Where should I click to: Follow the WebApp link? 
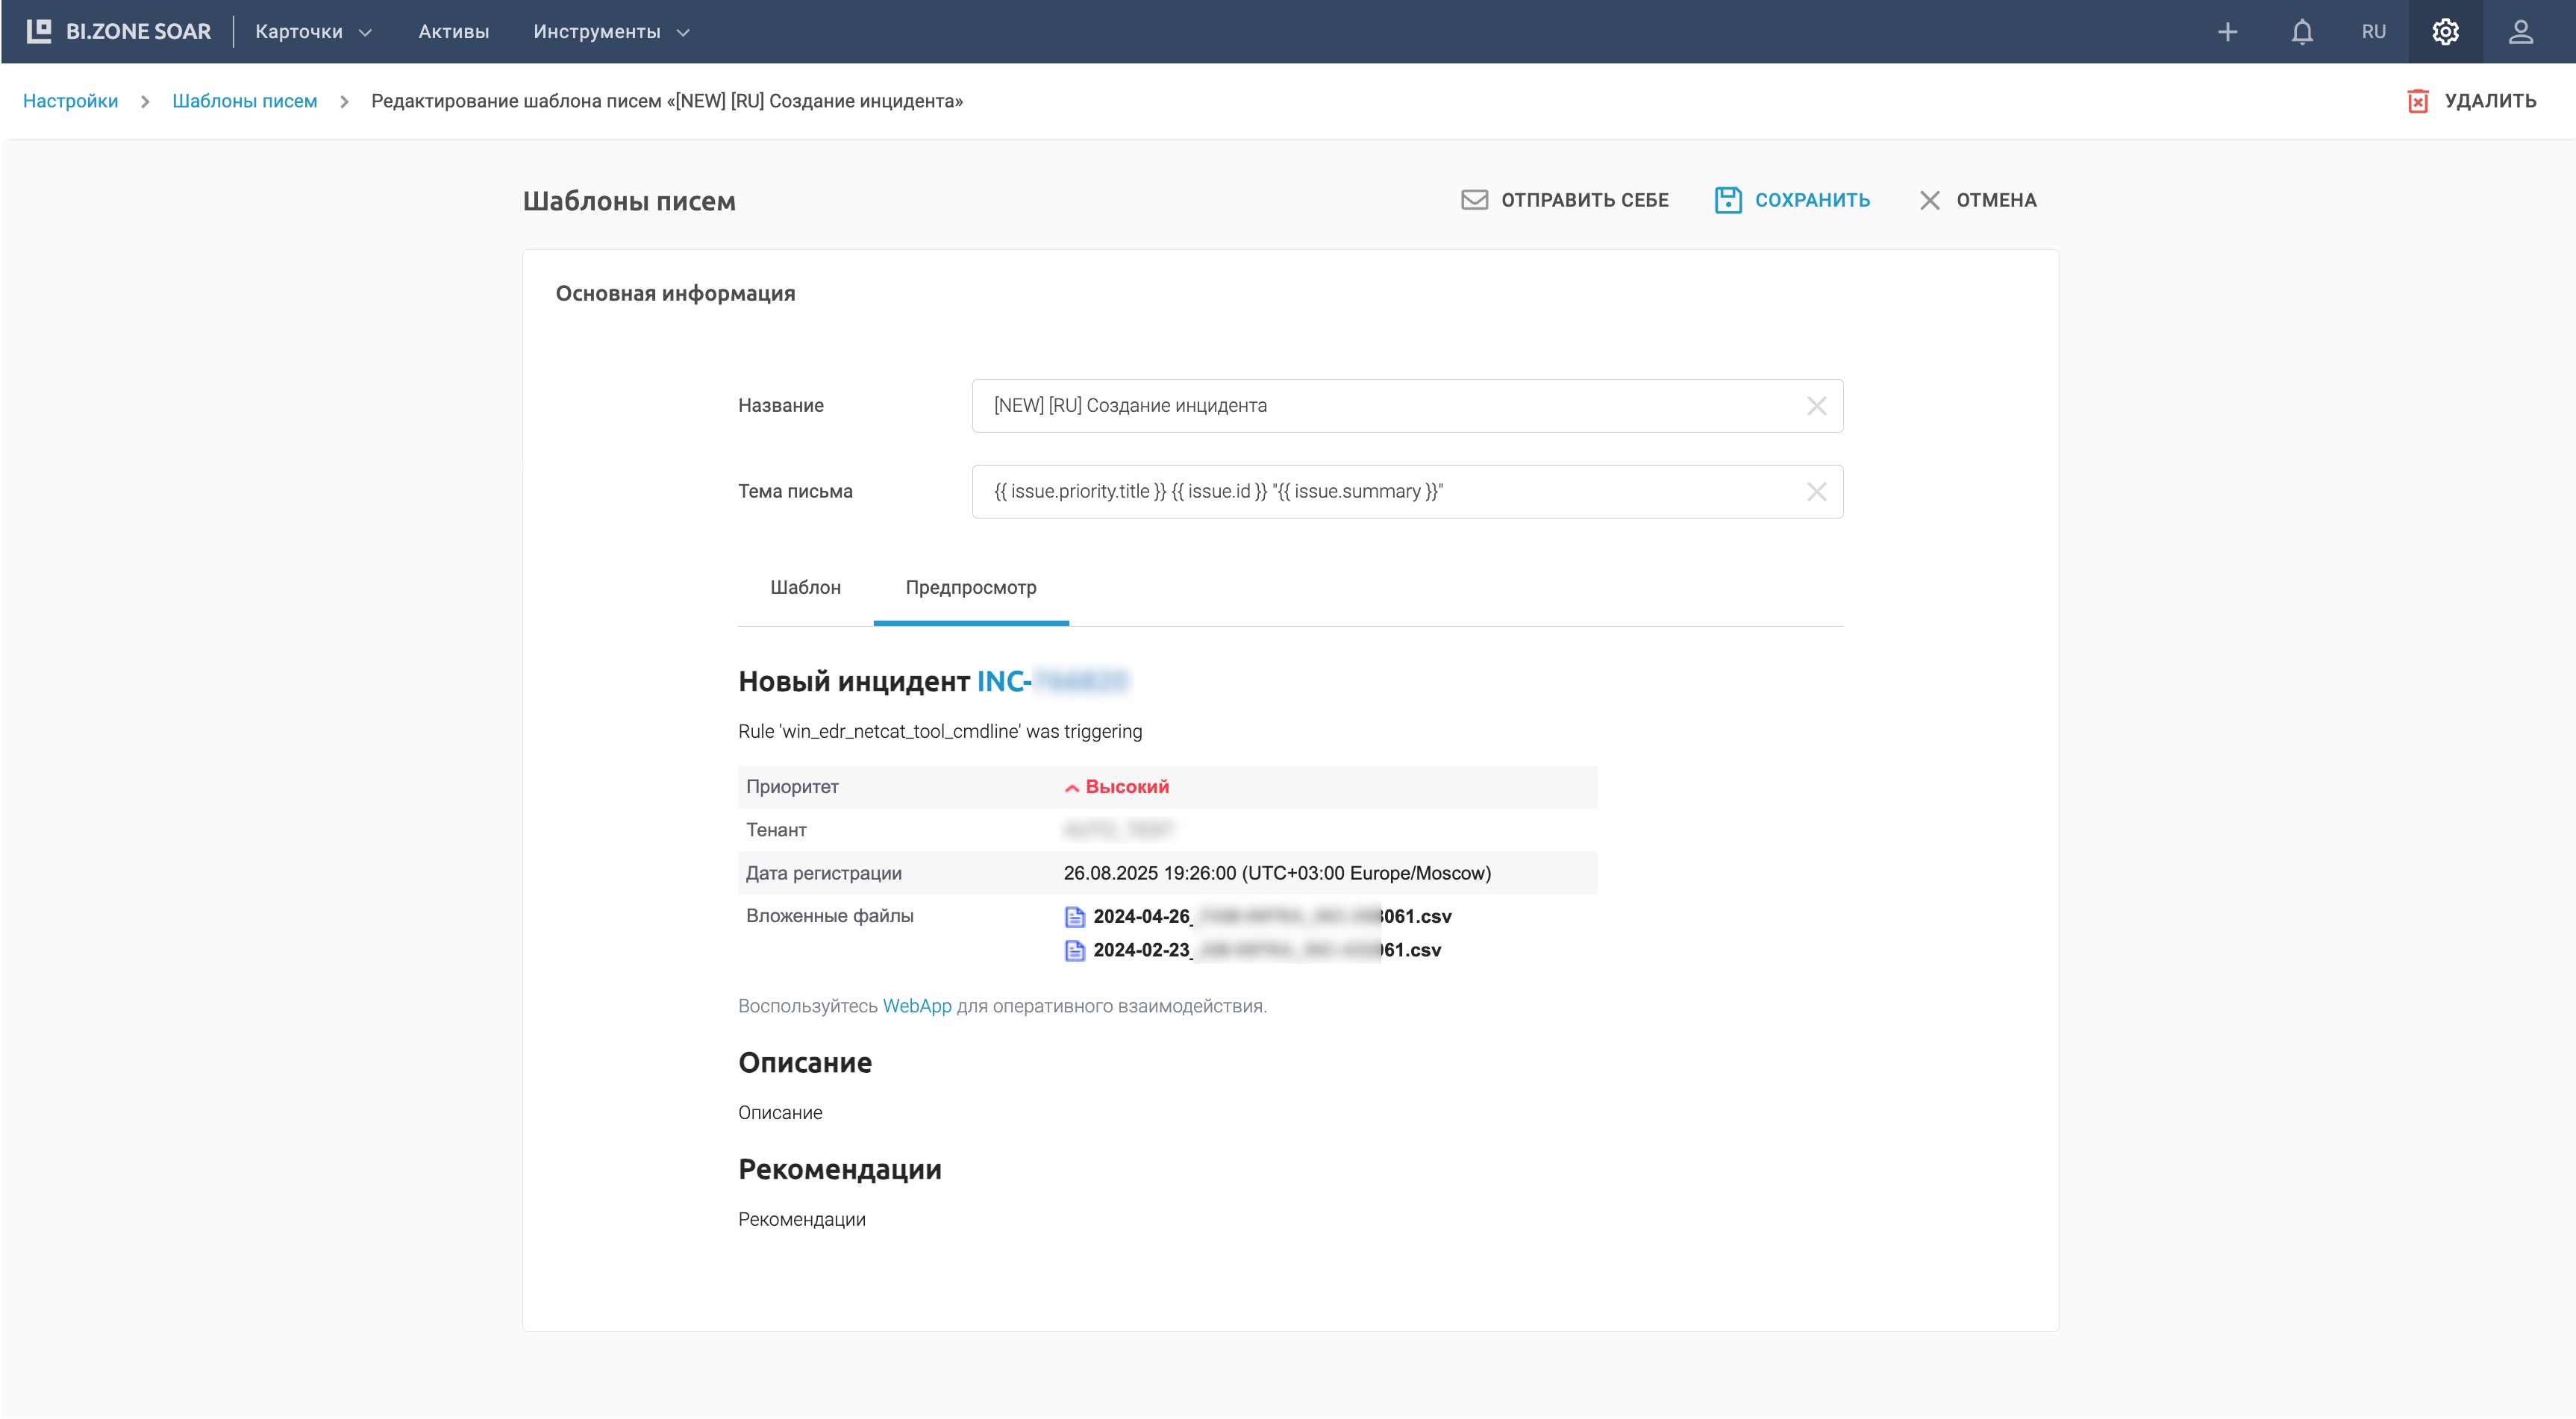coord(916,1006)
